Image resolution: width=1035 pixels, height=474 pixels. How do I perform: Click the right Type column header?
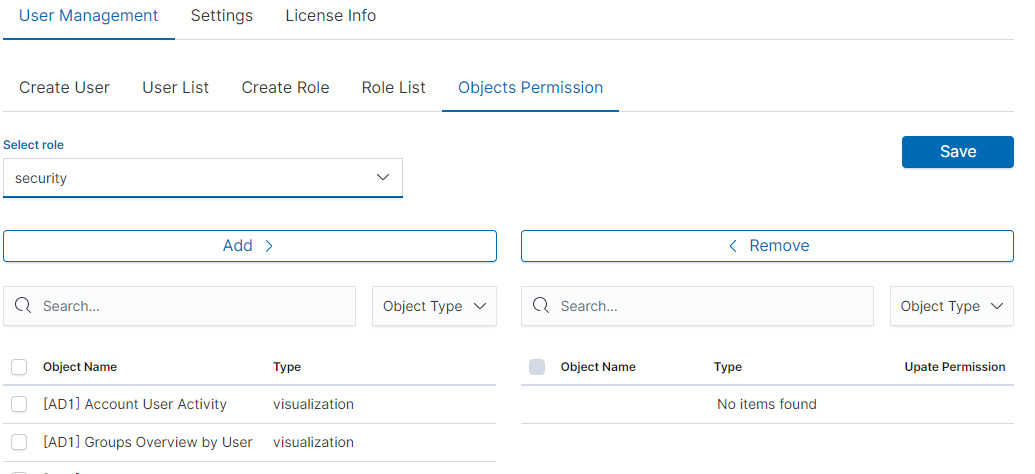click(x=727, y=367)
